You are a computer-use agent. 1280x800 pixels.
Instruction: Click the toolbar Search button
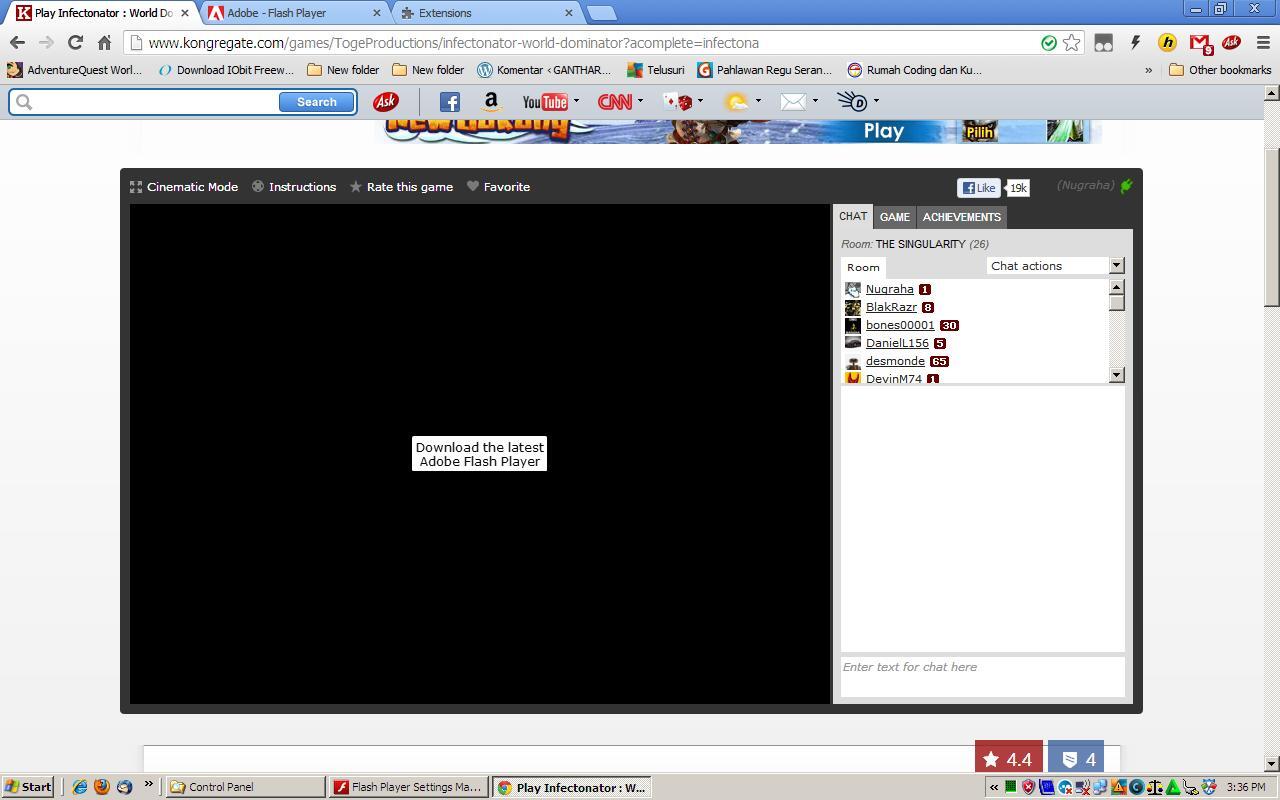316,102
